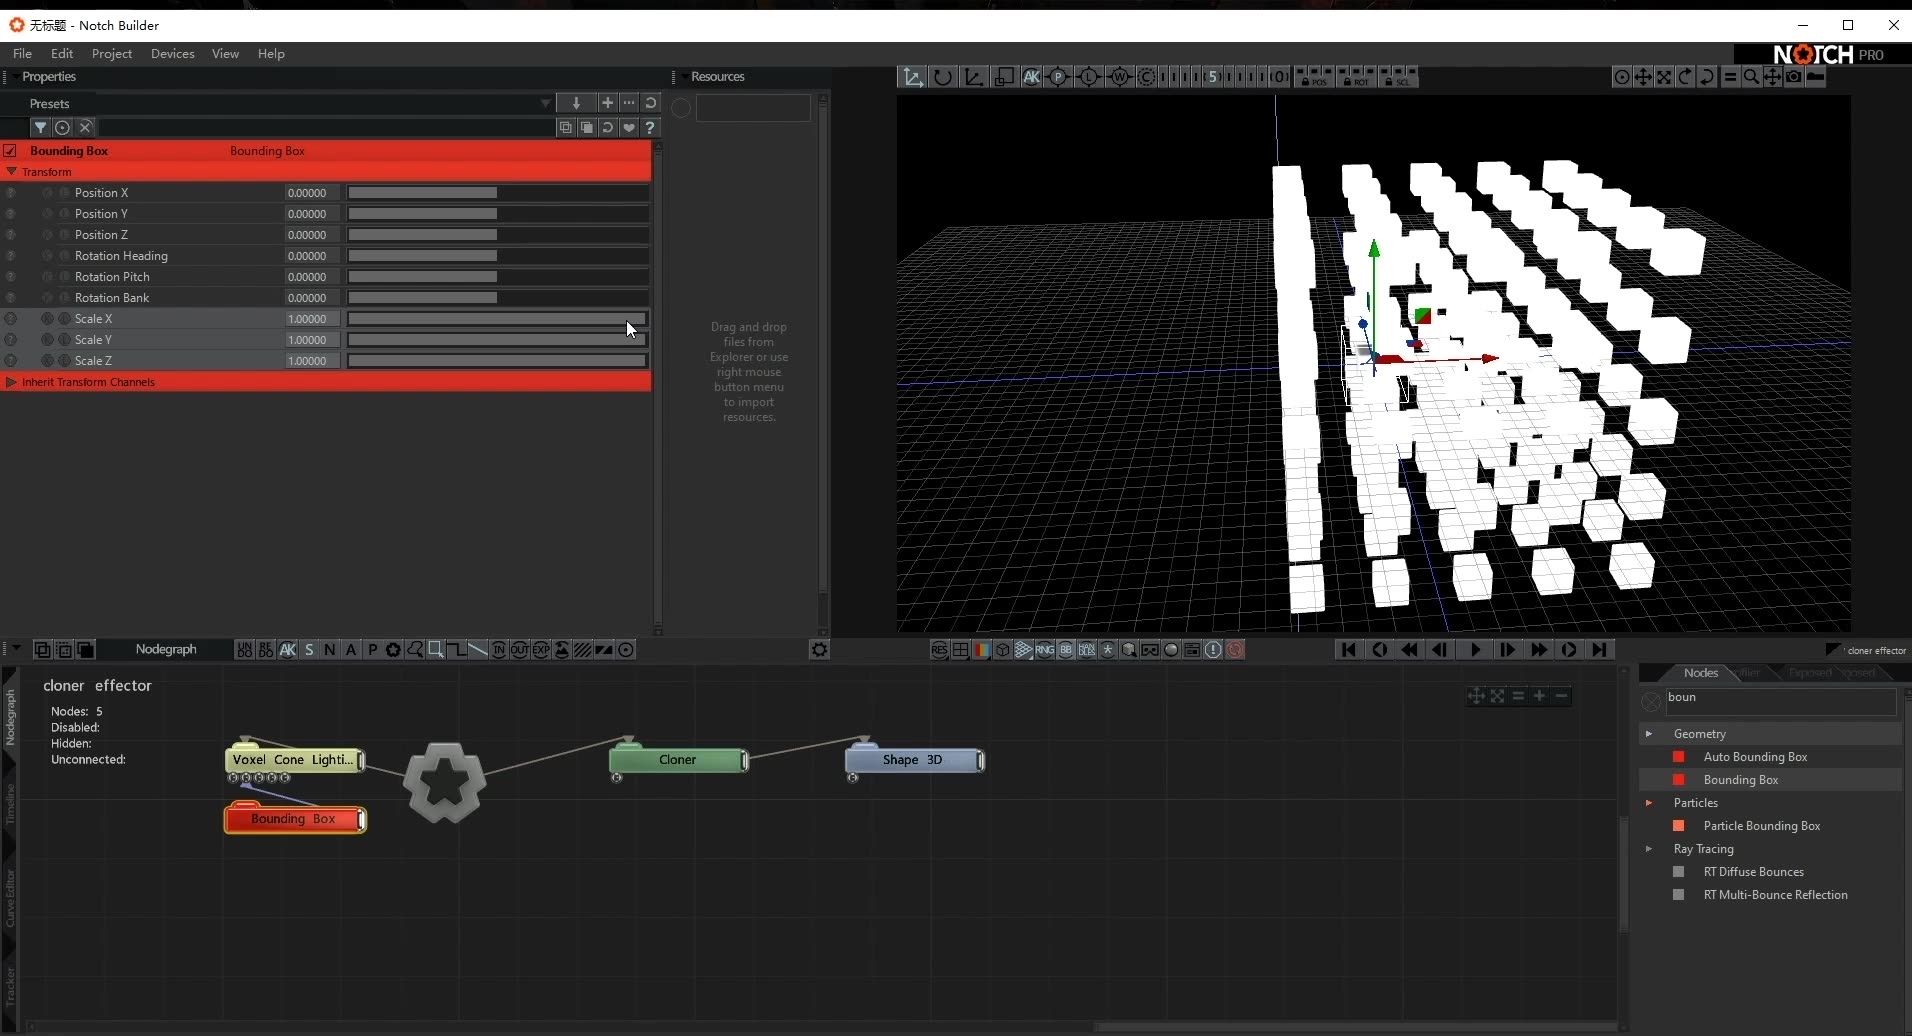Select the Cloner node in nodegraph
The height and width of the screenshot is (1036, 1912).
point(677,760)
